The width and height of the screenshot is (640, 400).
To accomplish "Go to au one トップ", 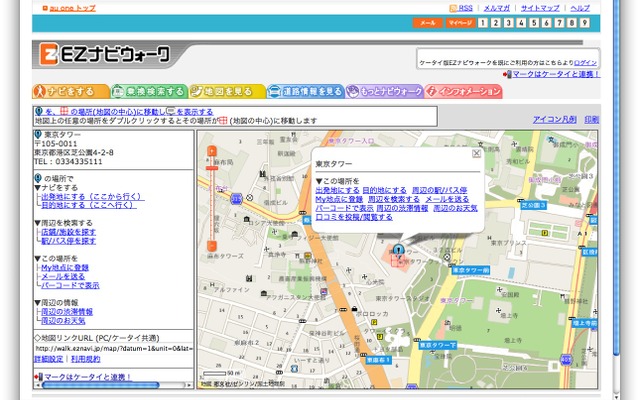I will pos(72,8).
